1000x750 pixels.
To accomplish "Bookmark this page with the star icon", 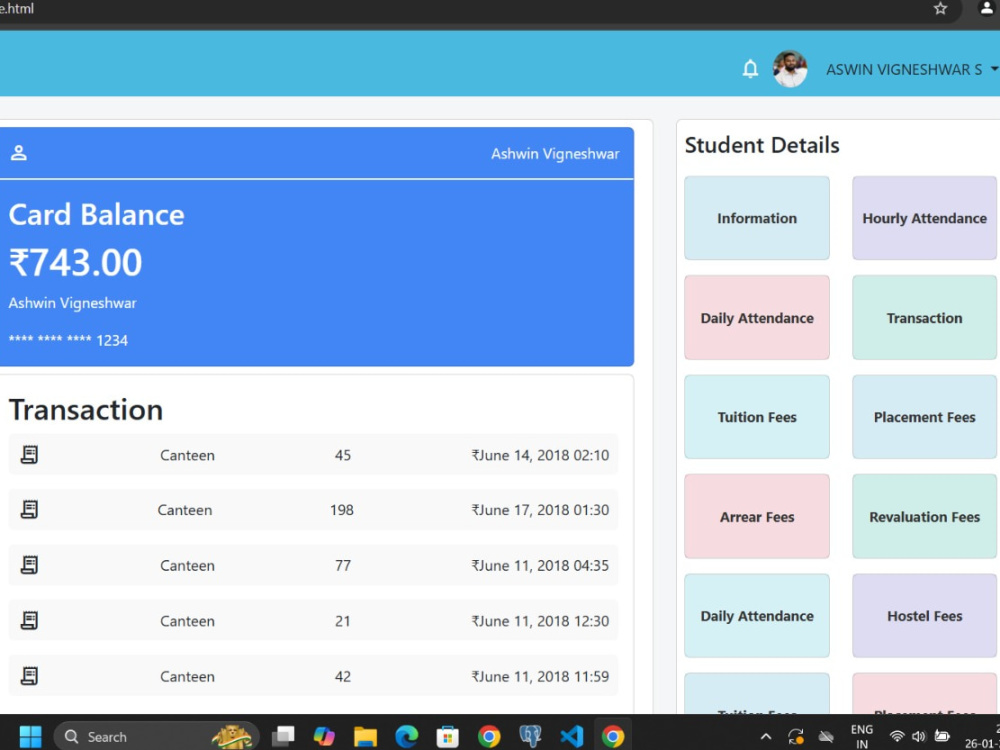I will [x=940, y=9].
